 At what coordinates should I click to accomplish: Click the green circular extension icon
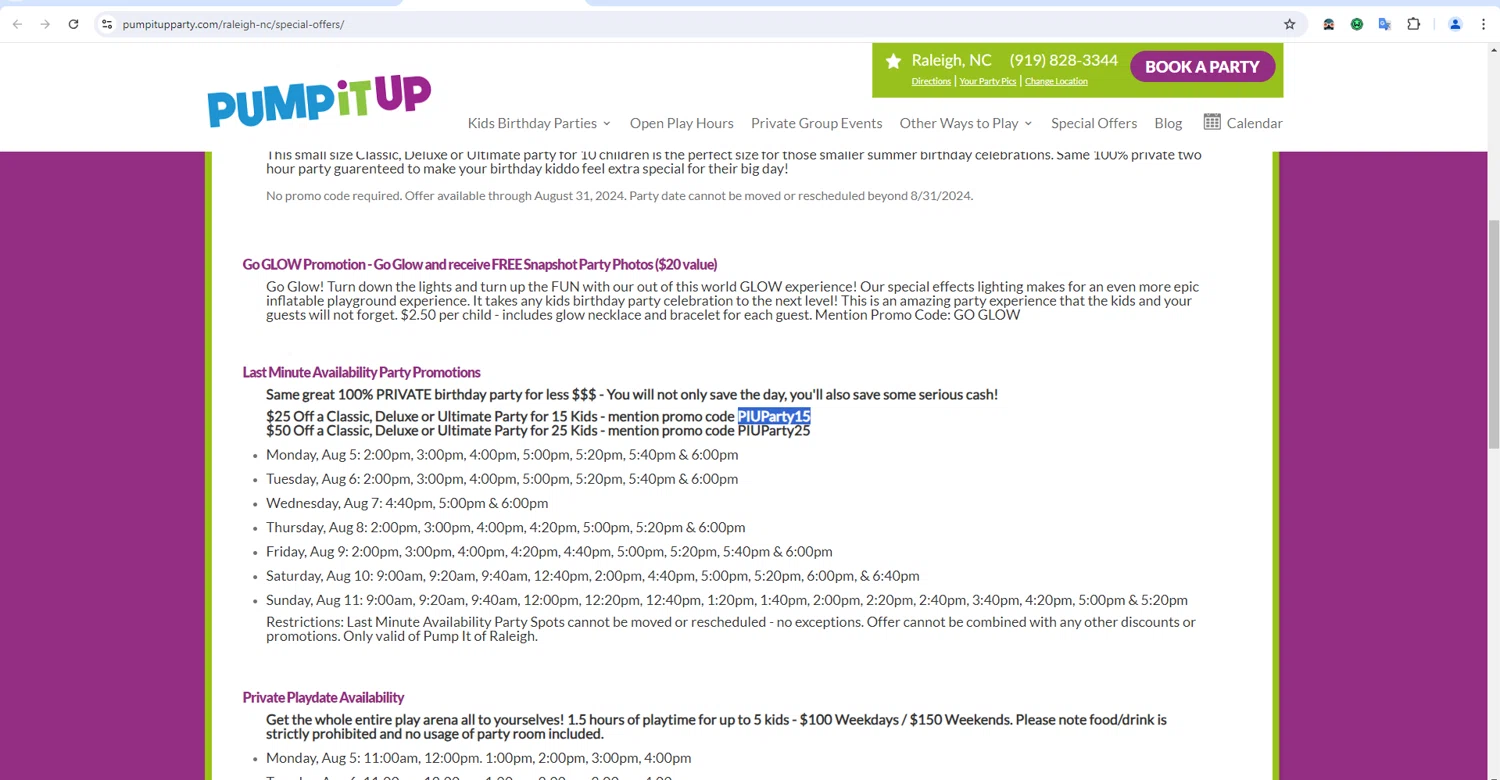(x=1357, y=24)
